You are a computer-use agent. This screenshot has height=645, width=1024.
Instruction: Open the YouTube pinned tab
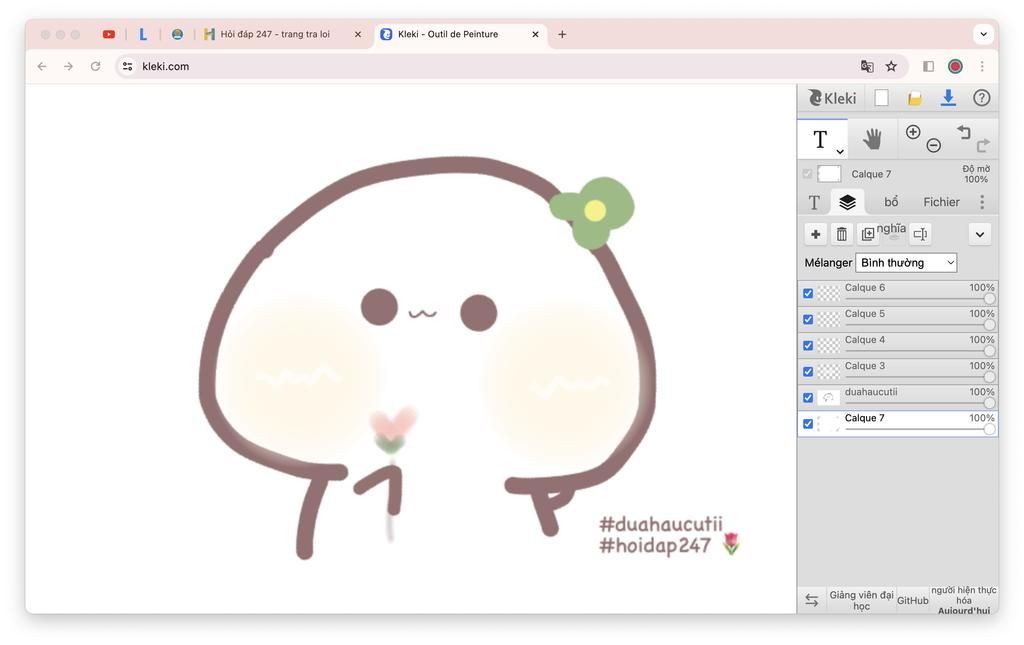[109, 34]
